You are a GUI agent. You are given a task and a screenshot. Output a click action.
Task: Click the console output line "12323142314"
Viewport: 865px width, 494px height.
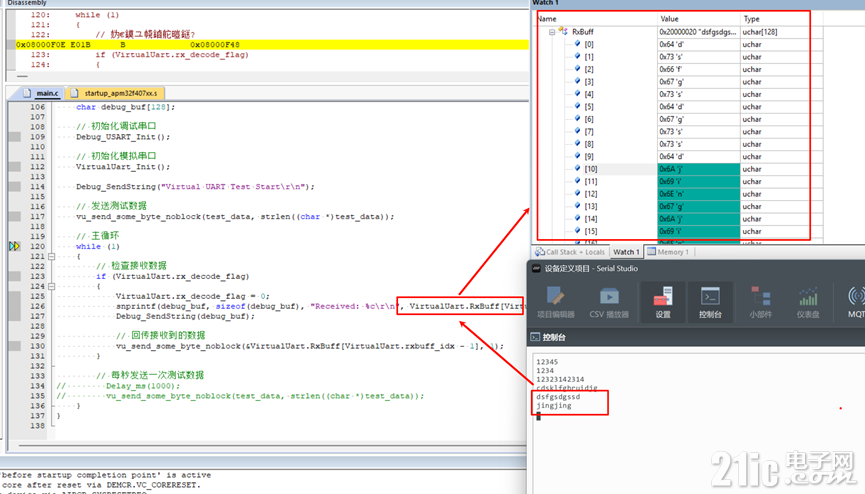(560, 379)
